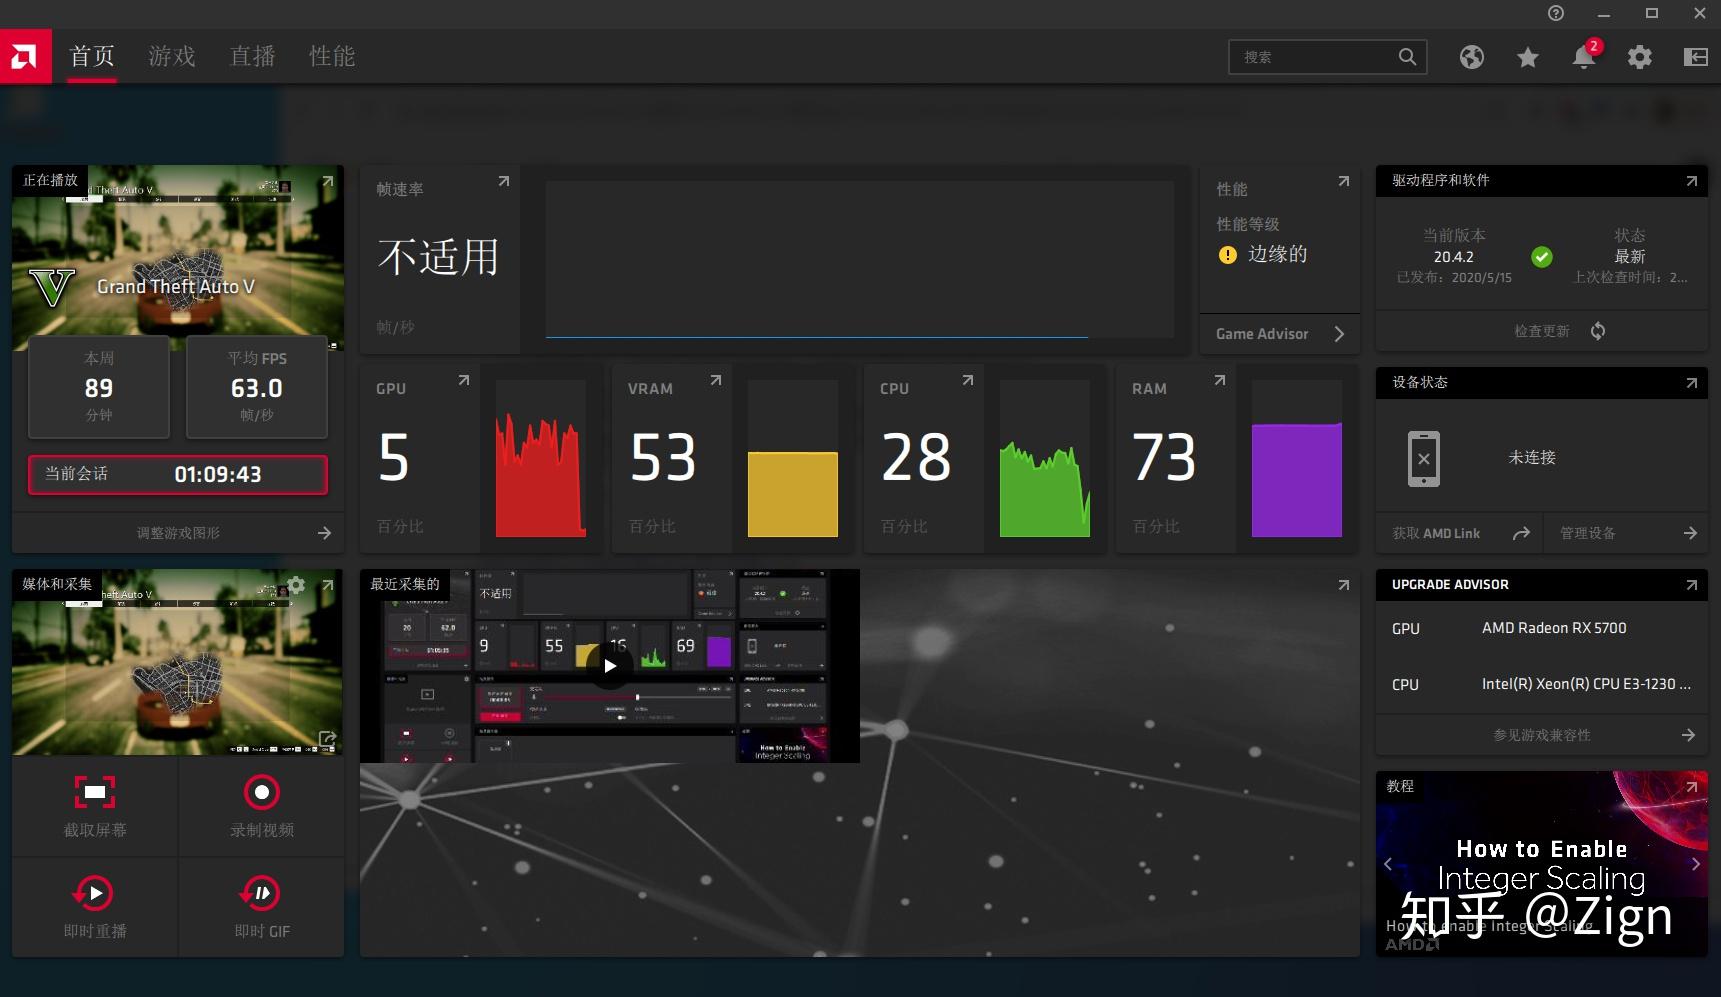
Task: Toggle the sidebar panel icon
Action: tap(1696, 57)
